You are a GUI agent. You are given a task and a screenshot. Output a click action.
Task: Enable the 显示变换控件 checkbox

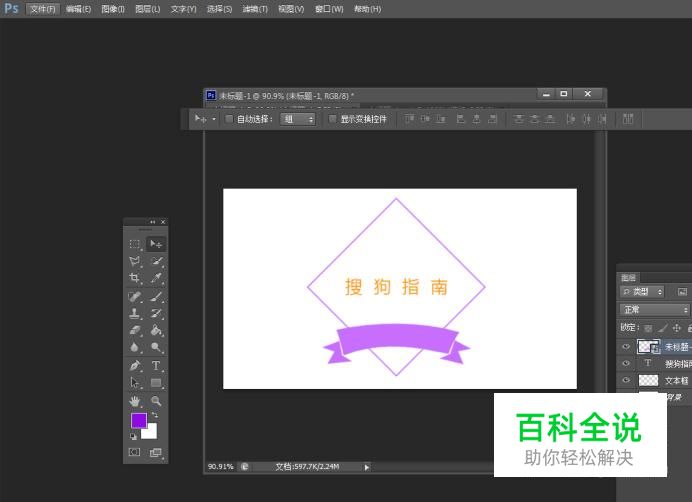[x=332, y=119]
